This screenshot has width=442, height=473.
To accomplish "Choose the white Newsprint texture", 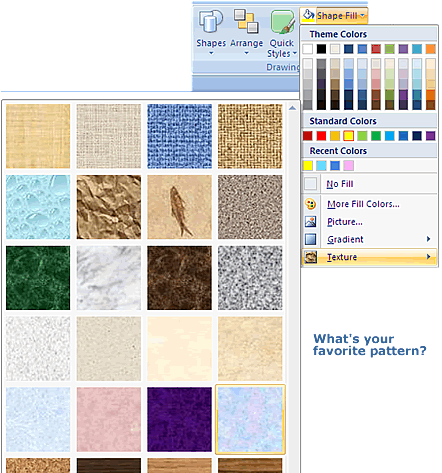I will tap(38, 349).
